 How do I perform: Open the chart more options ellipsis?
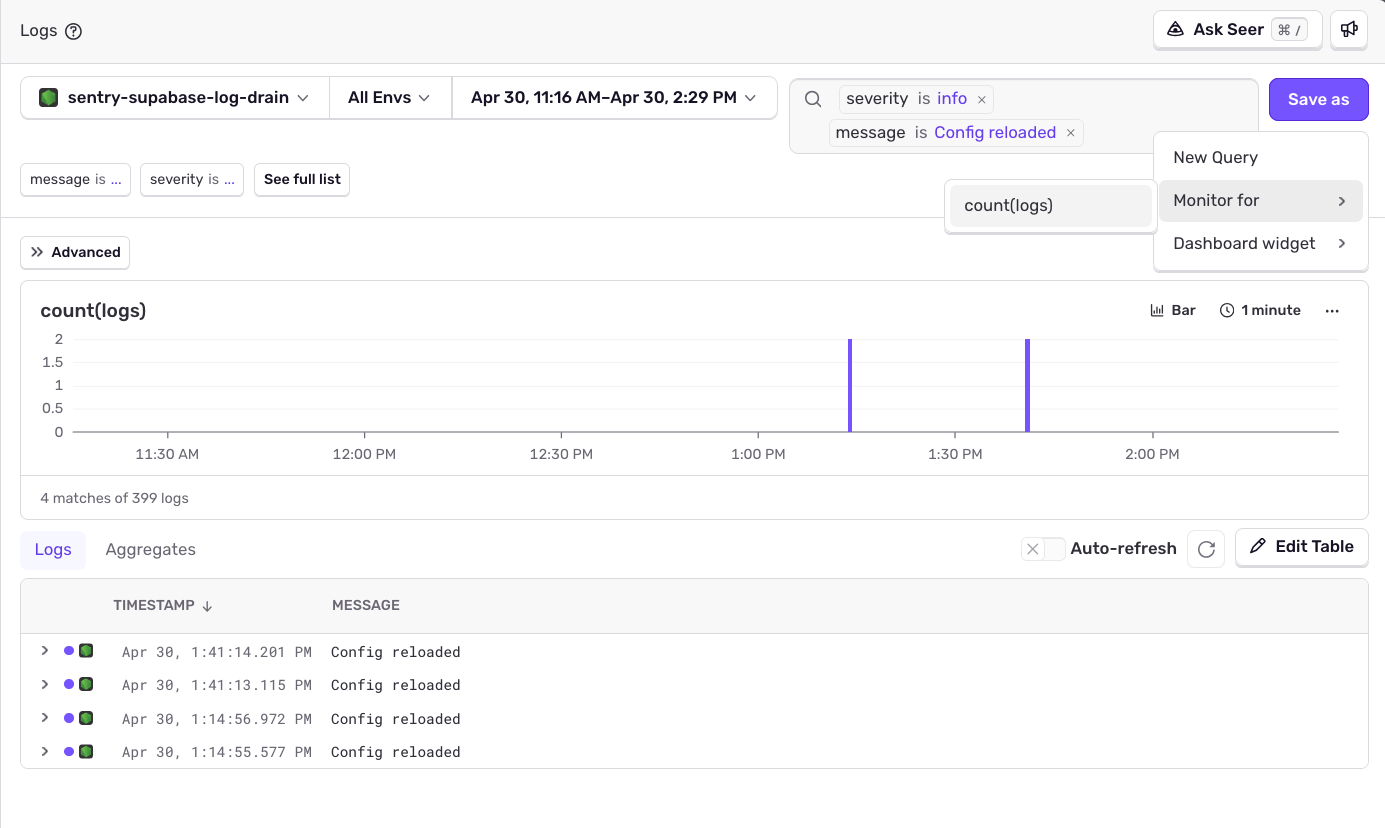pyautogui.click(x=1331, y=310)
